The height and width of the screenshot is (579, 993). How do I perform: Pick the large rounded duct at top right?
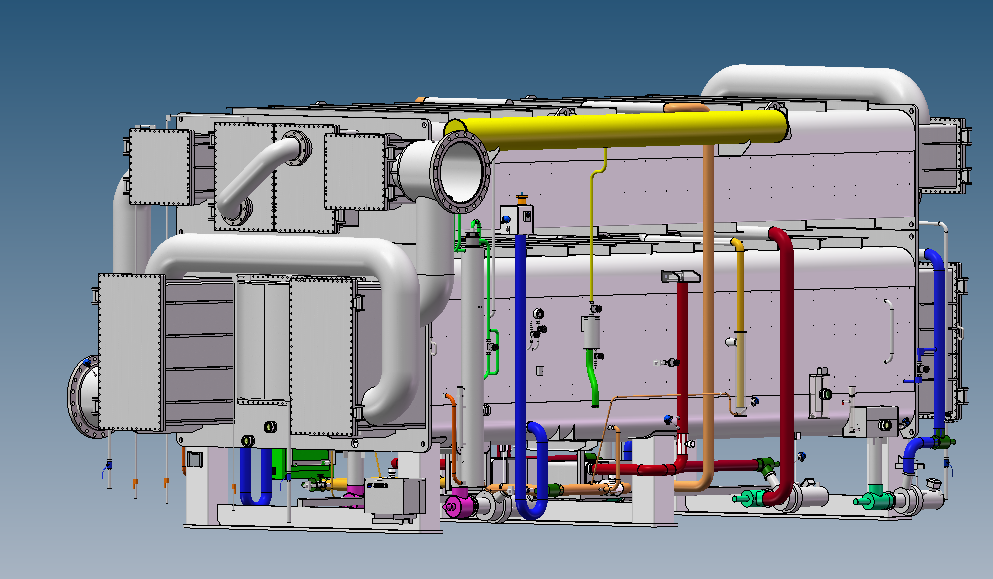tap(820, 83)
